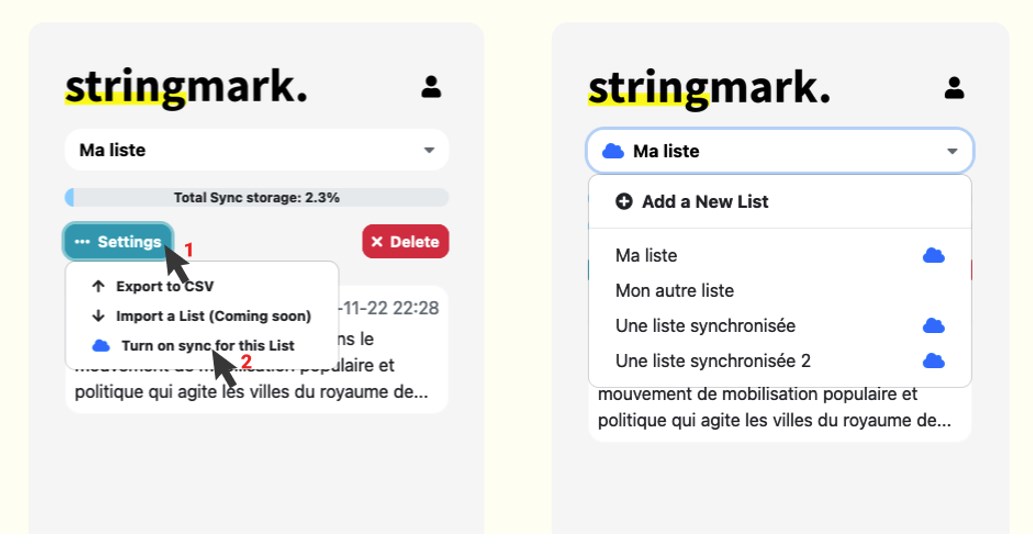
Task: Click the Total Sync storage progress bar
Action: click(257, 198)
